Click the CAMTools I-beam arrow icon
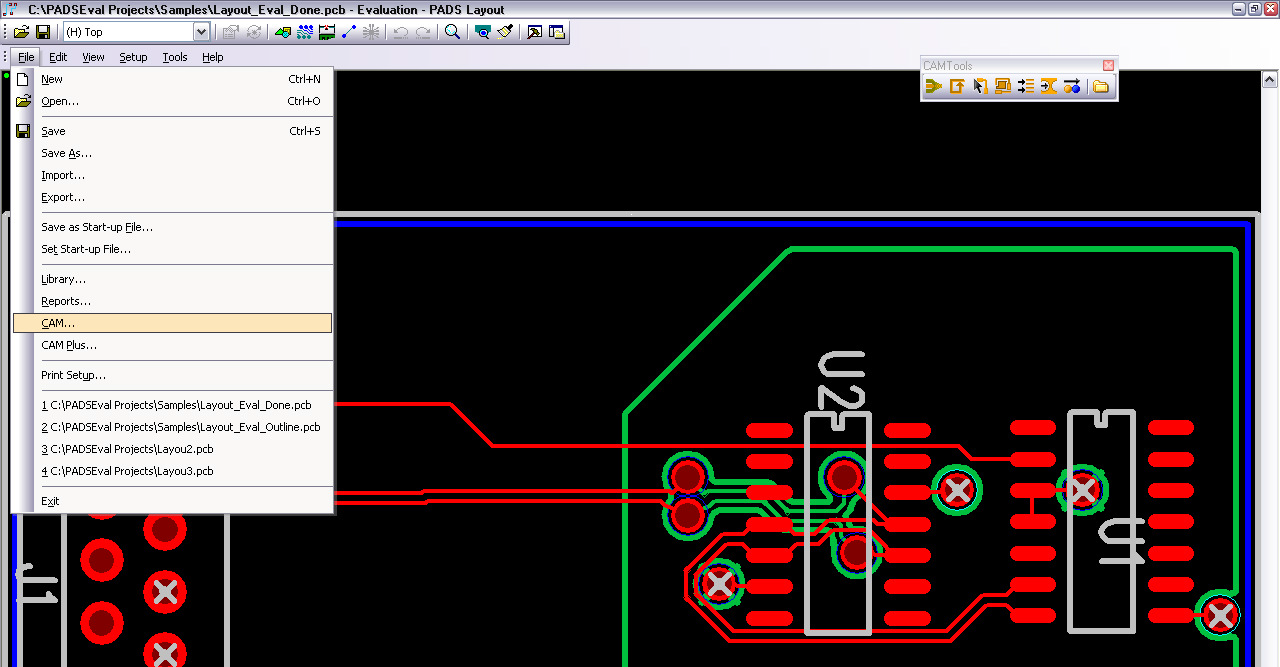This screenshot has height=667, width=1280. pos(1049,87)
